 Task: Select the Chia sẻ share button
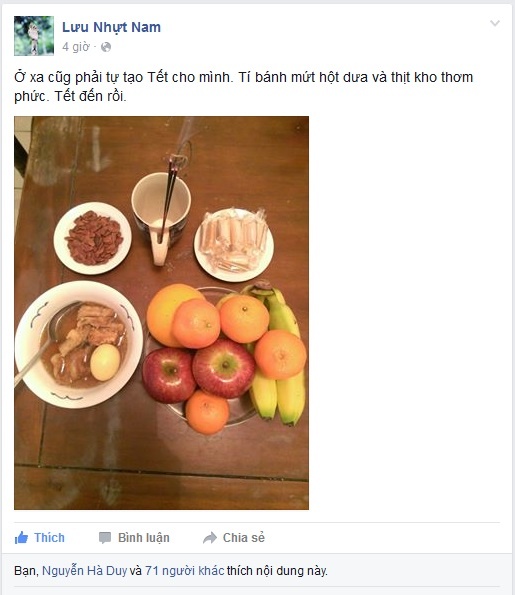click(x=234, y=538)
